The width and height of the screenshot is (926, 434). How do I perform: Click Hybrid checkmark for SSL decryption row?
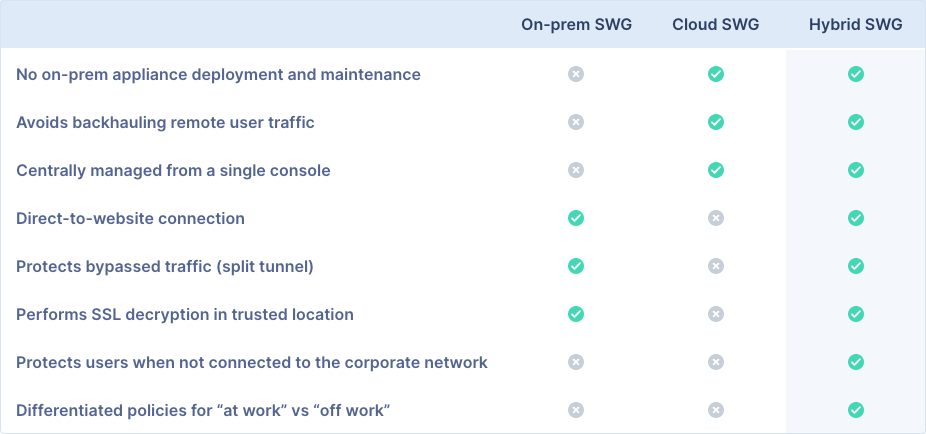point(856,314)
